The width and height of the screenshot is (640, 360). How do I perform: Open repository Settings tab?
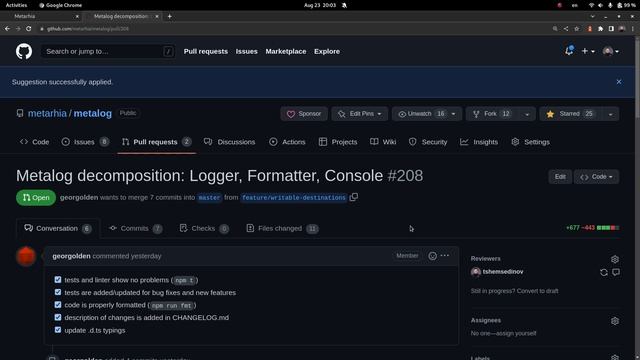point(531,142)
